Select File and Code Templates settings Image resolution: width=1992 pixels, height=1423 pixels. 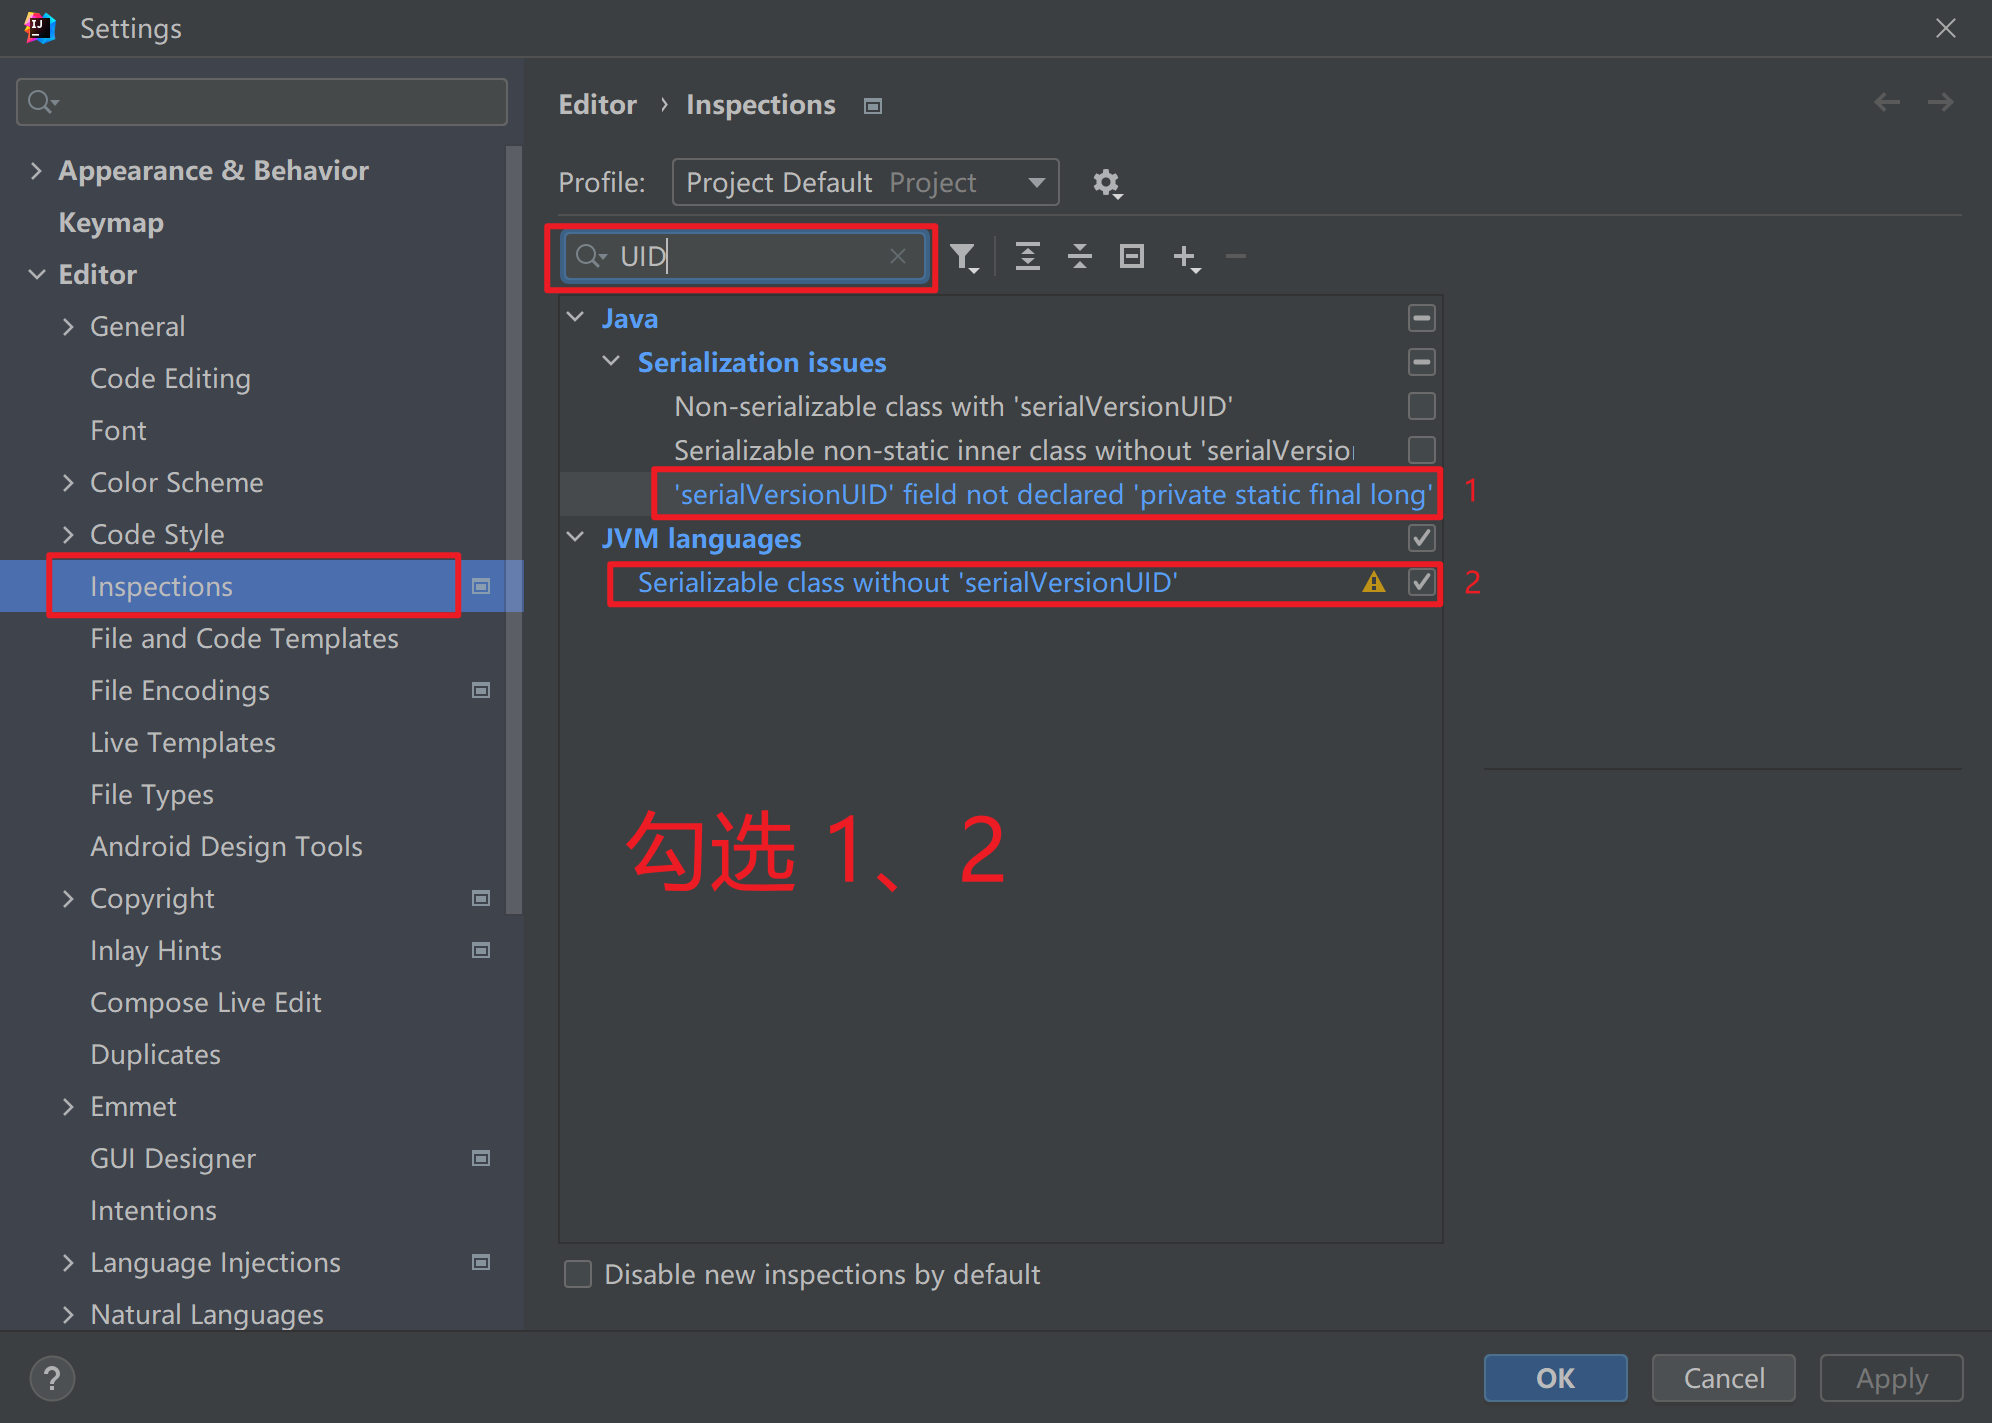[244, 638]
